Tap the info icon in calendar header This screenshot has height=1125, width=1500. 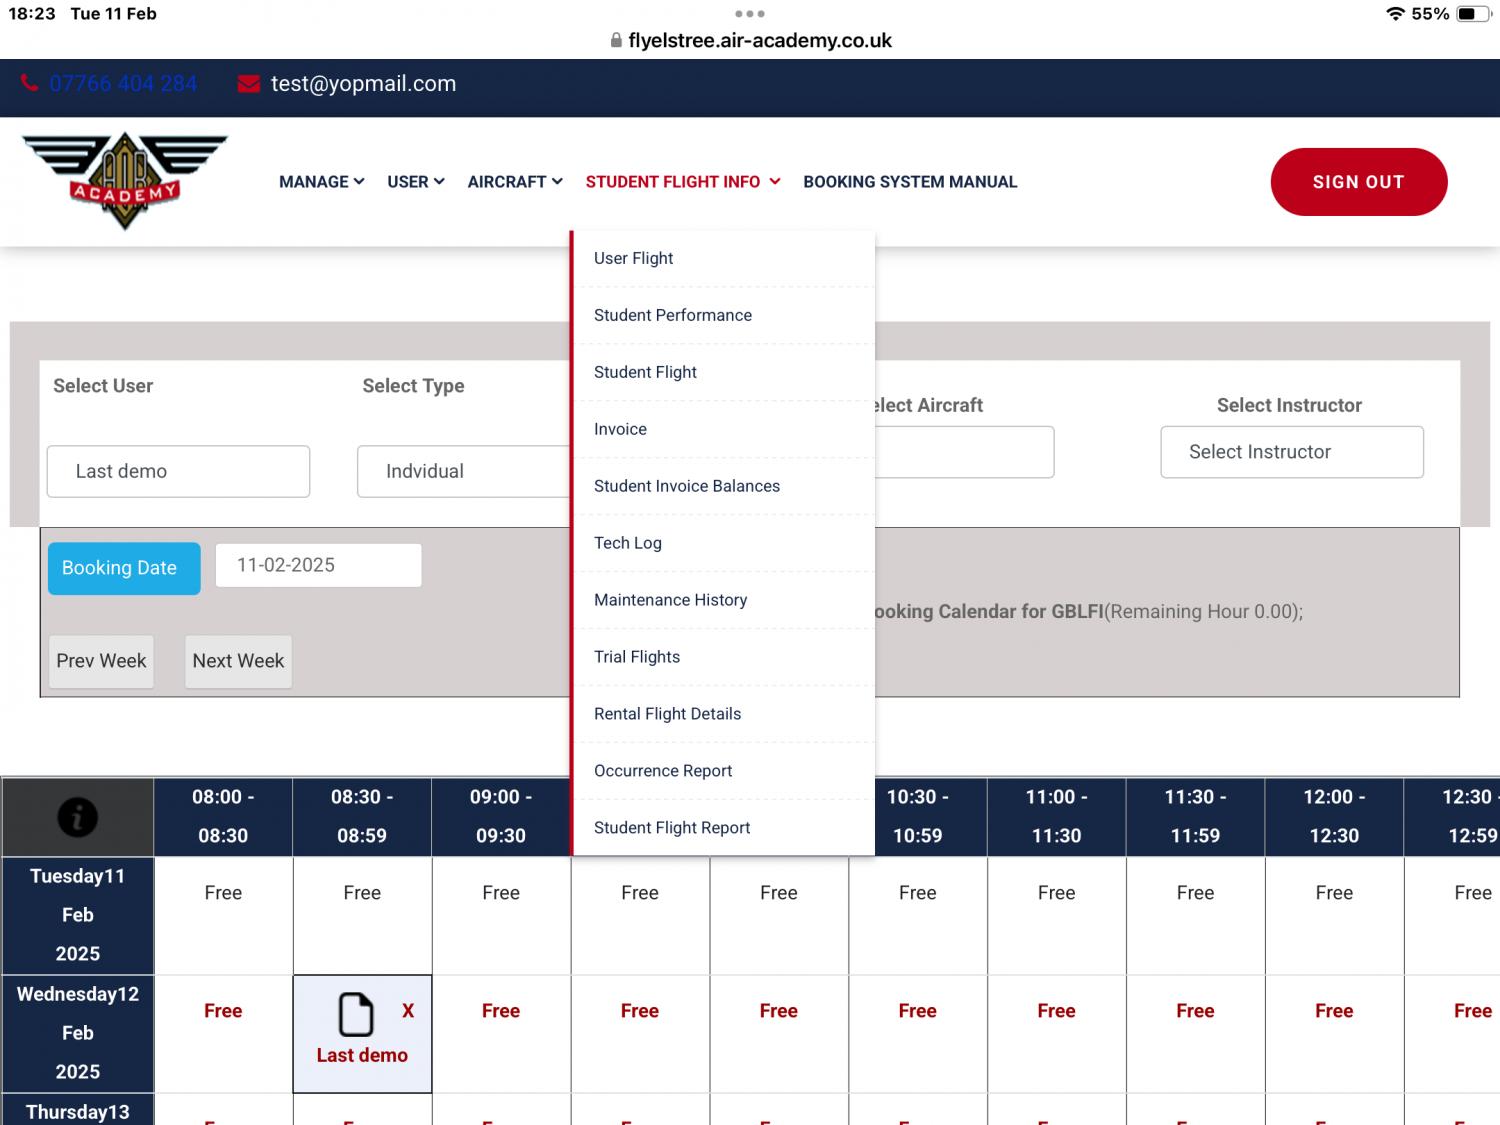(x=77, y=817)
